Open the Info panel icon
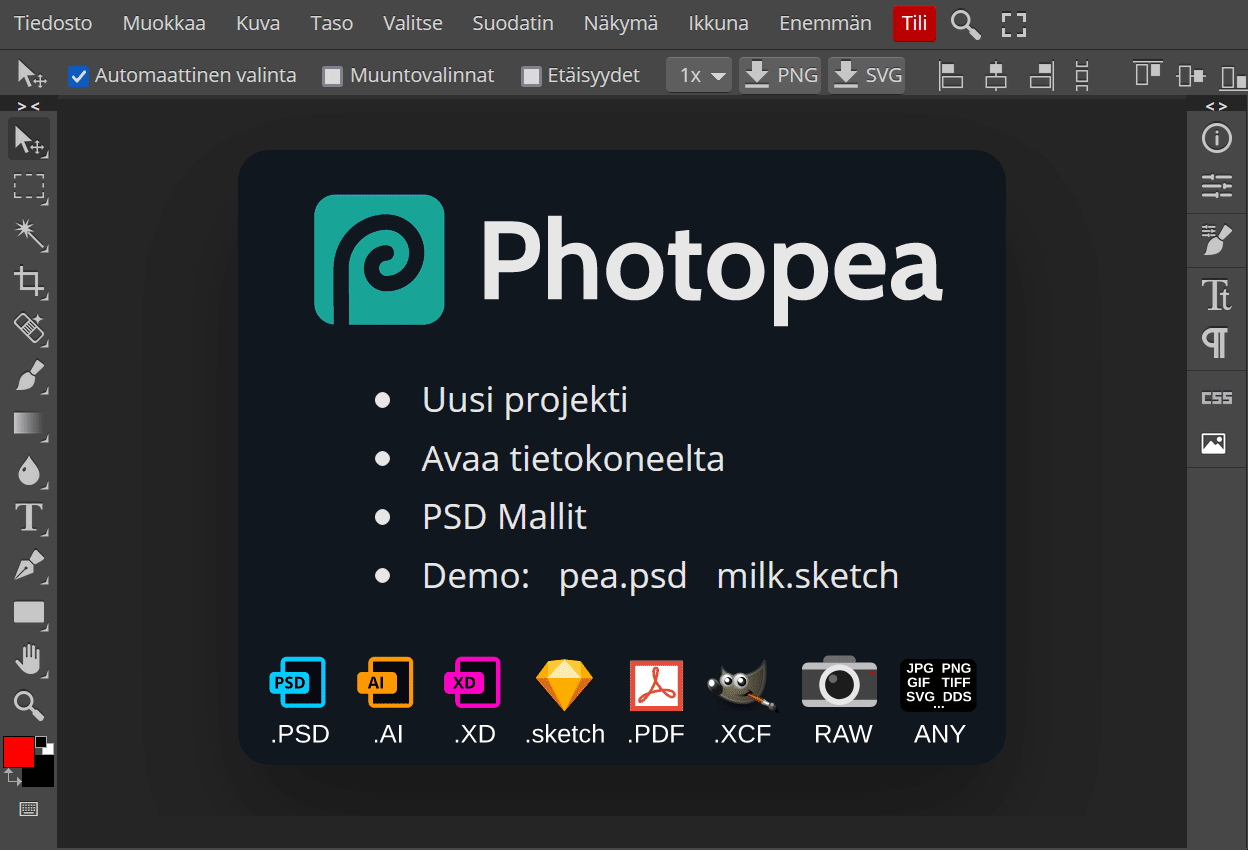 (x=1216, y=139)
